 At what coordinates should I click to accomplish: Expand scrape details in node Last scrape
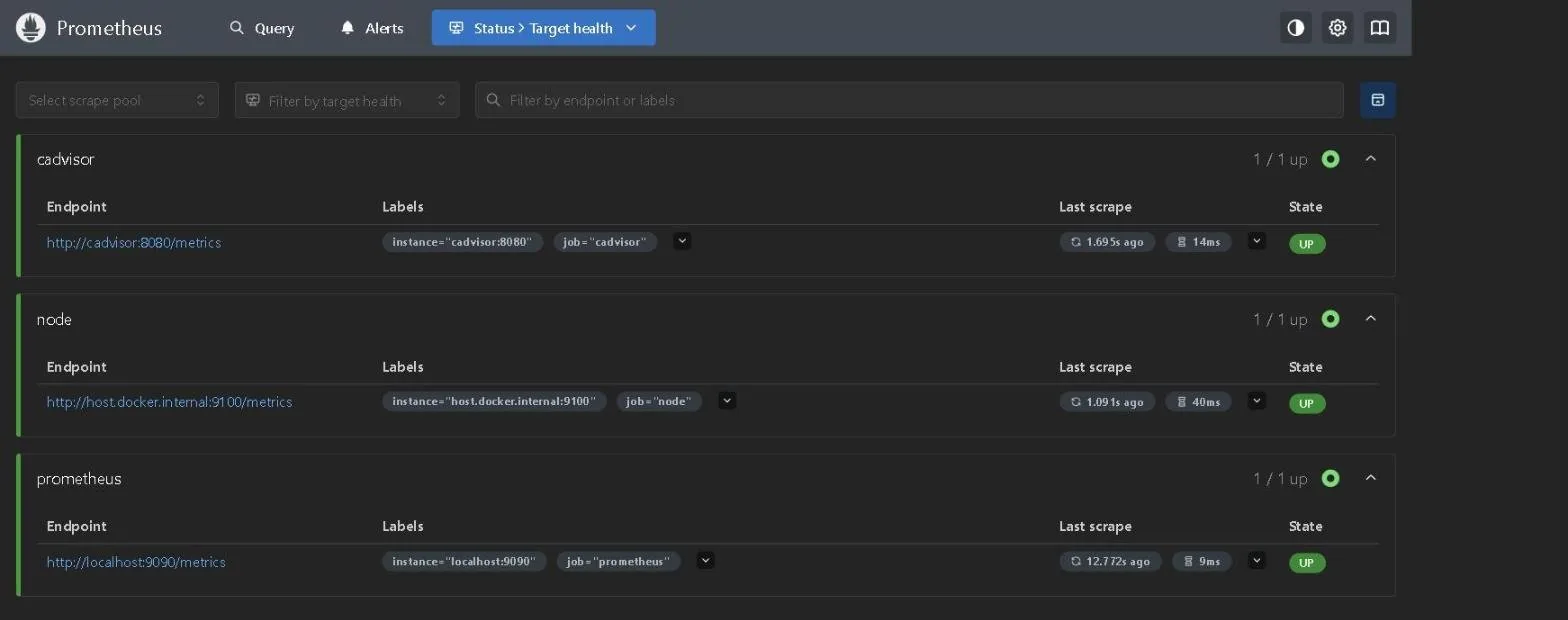tap(1257, 401)
